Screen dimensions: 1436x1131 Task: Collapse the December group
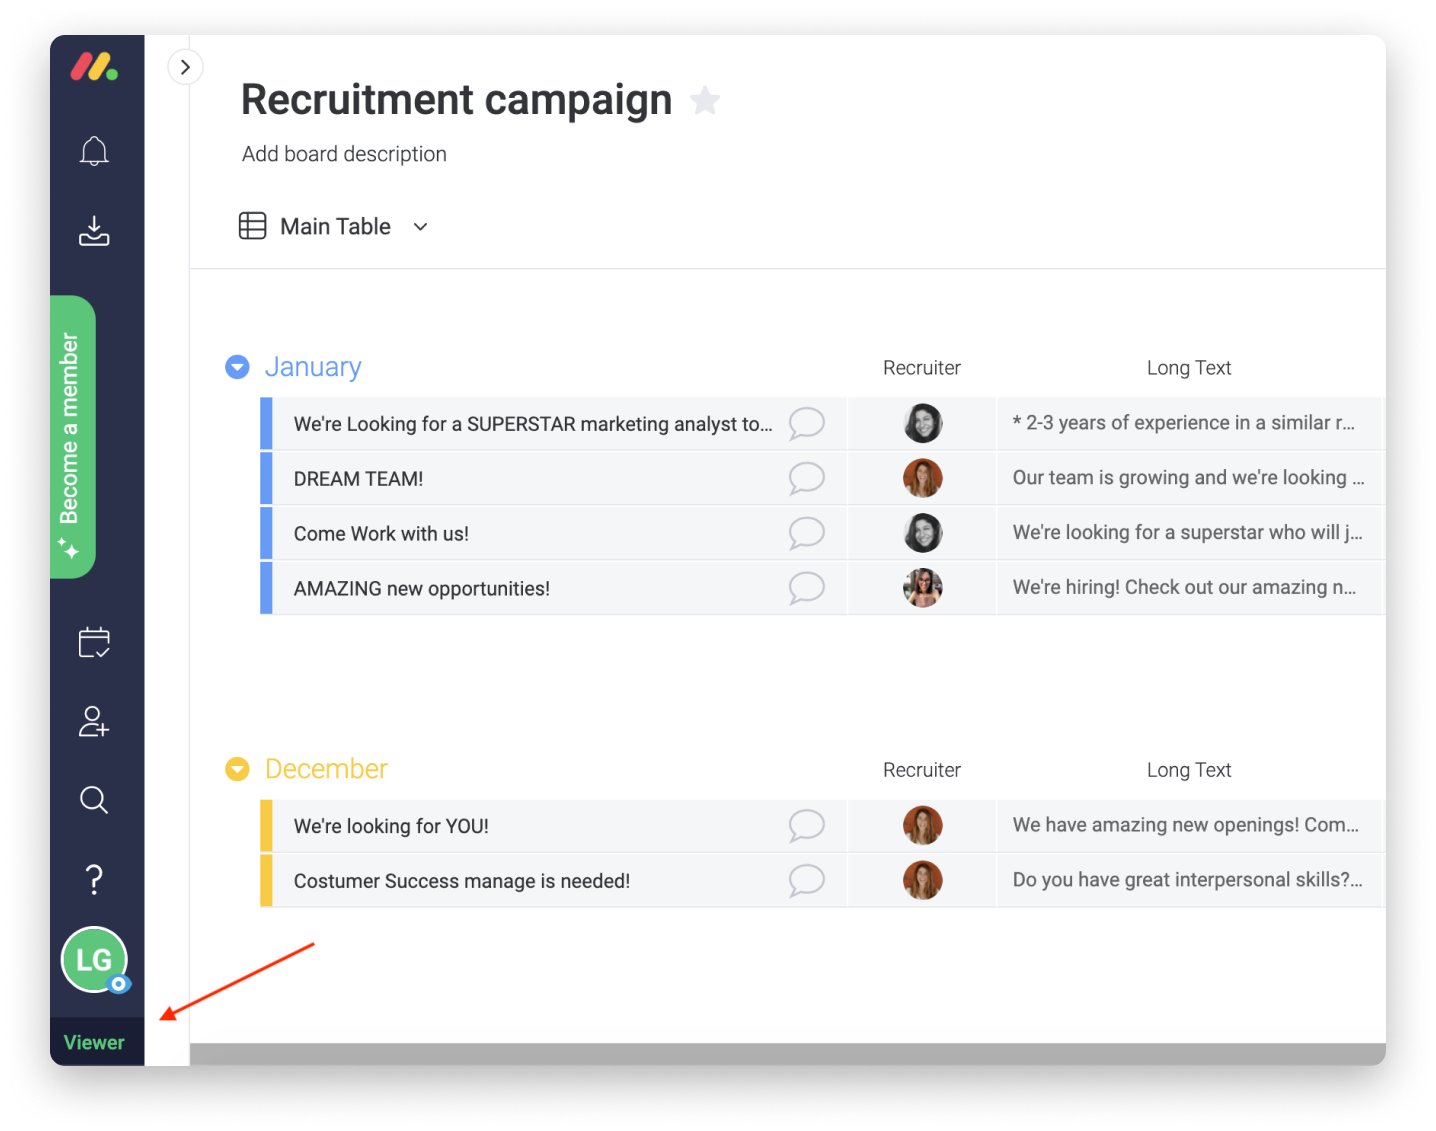(237, 769)
